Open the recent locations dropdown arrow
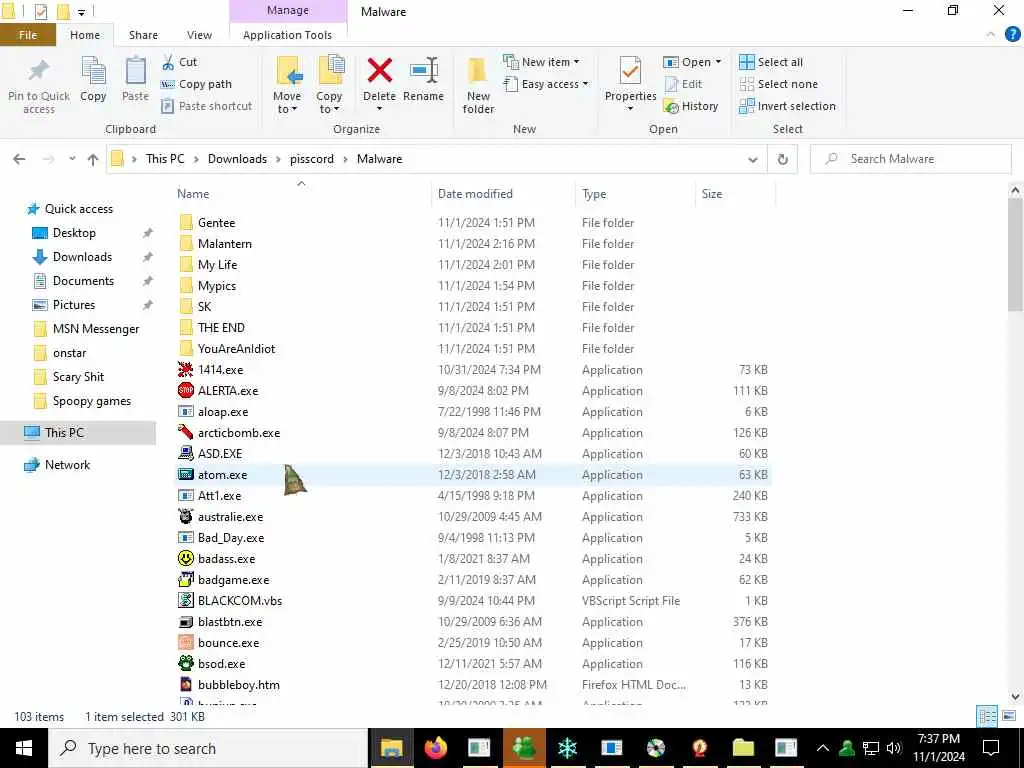Screen dimensions: 1024x768 72,159
